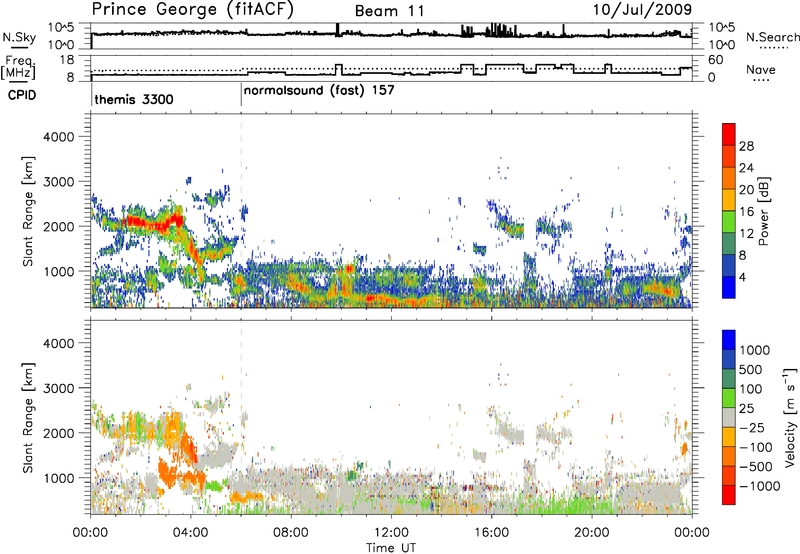800x554 pixels.
Task: Click the '08:00' time axis tick label
Action: [x=291, y=533]
